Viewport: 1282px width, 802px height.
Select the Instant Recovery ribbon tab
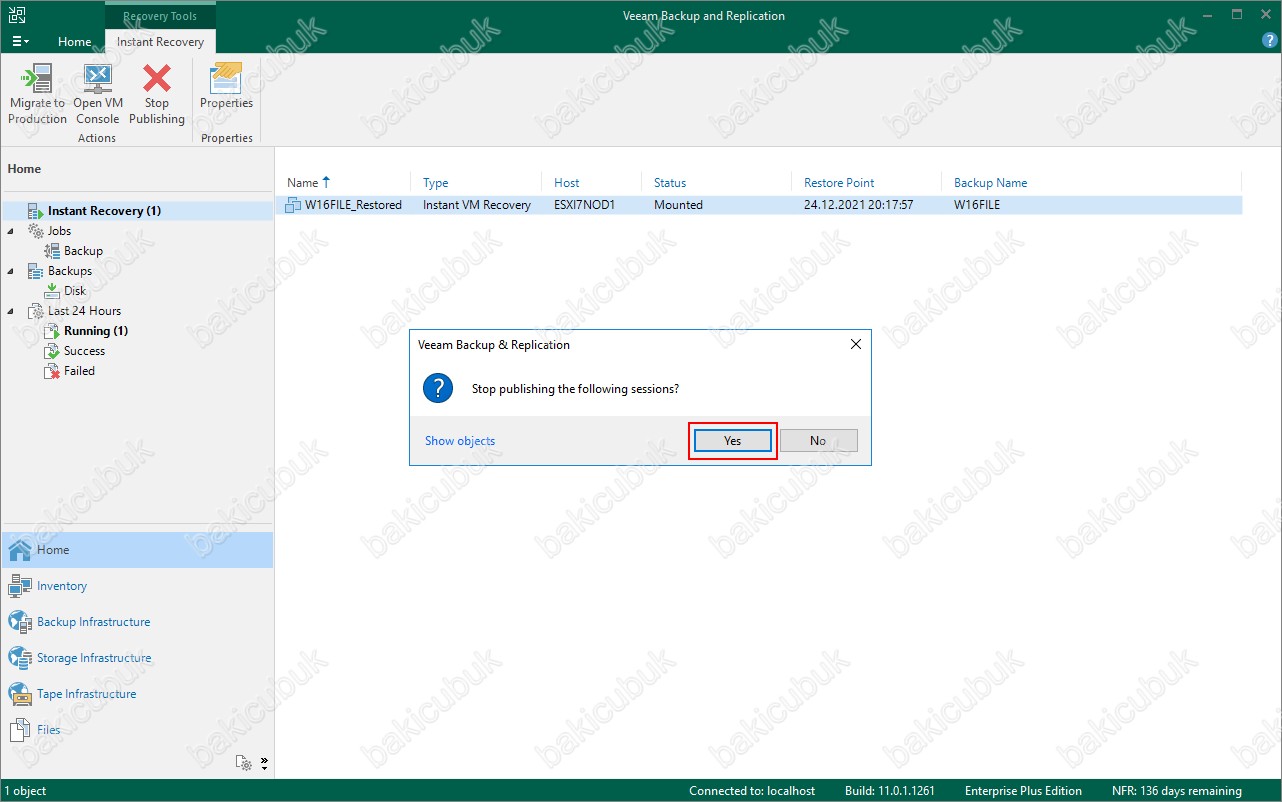pos(160,42)
